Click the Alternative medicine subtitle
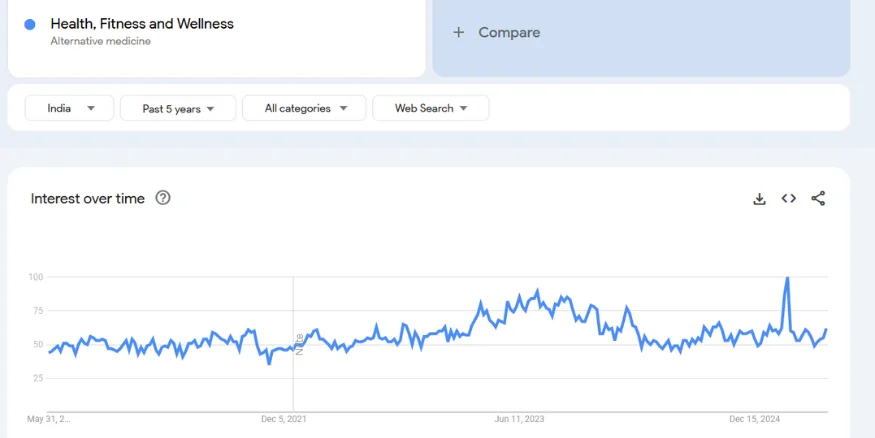Viewport: 875px width, 438px height. coord(101,41)
